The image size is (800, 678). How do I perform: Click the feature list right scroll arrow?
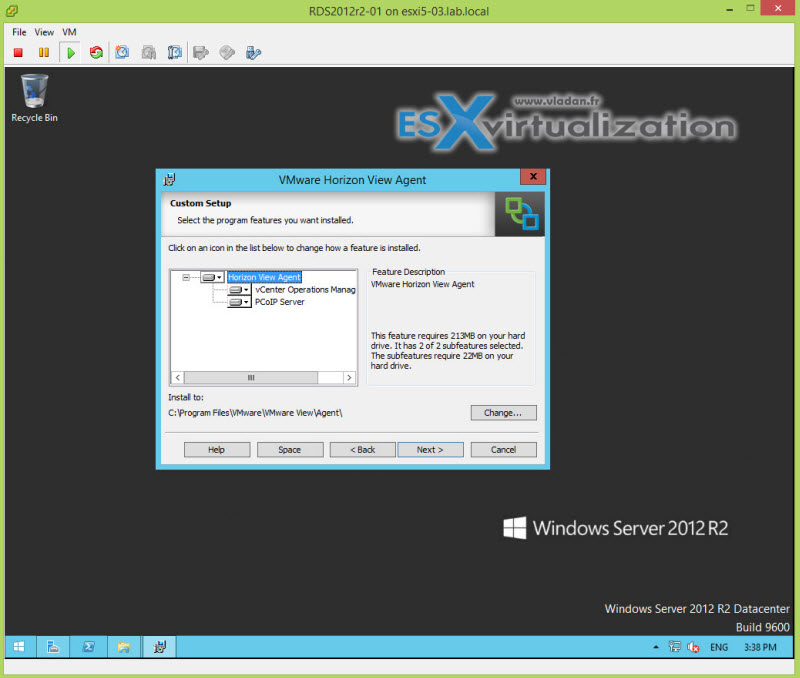349,378
